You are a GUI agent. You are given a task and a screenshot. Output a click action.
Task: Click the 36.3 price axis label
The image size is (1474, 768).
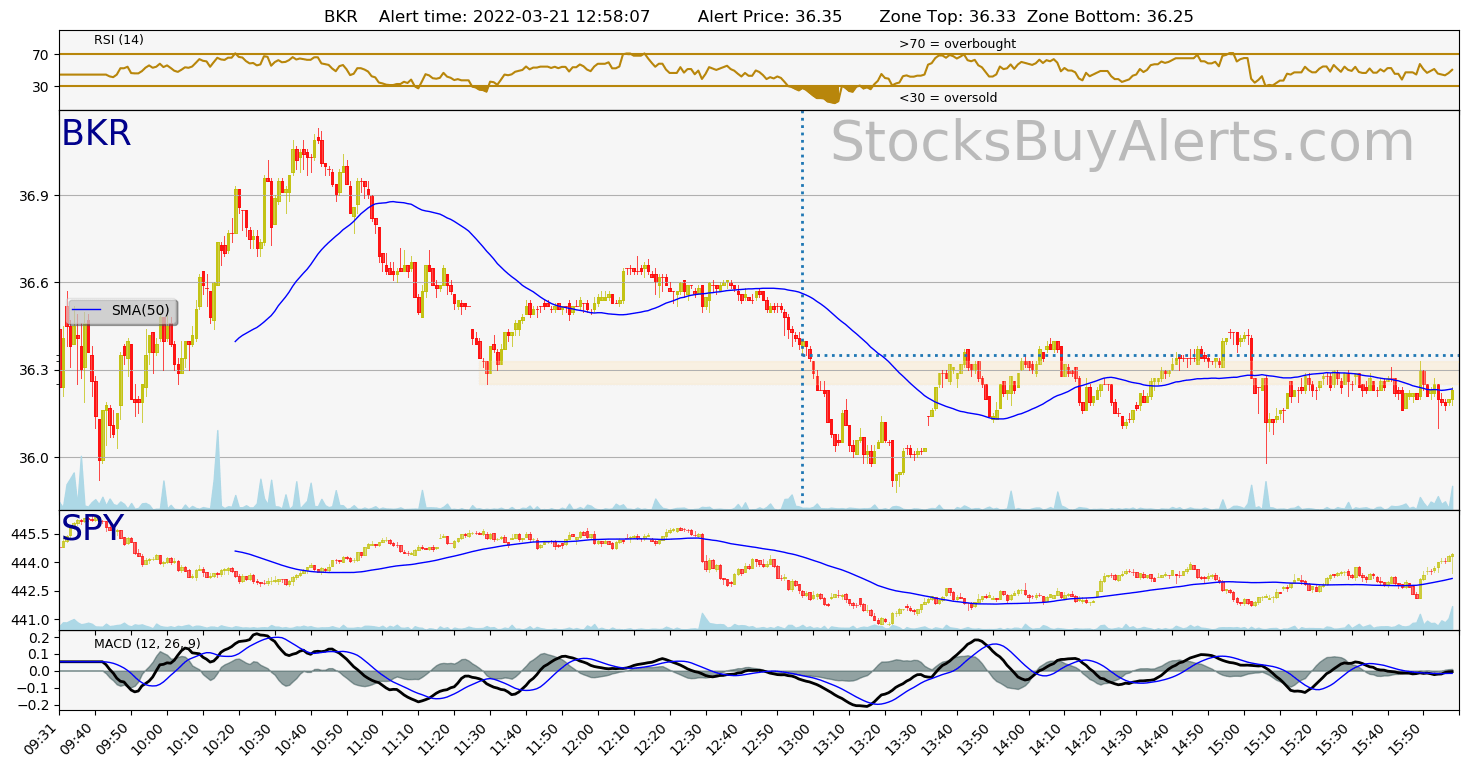[34, 370]
